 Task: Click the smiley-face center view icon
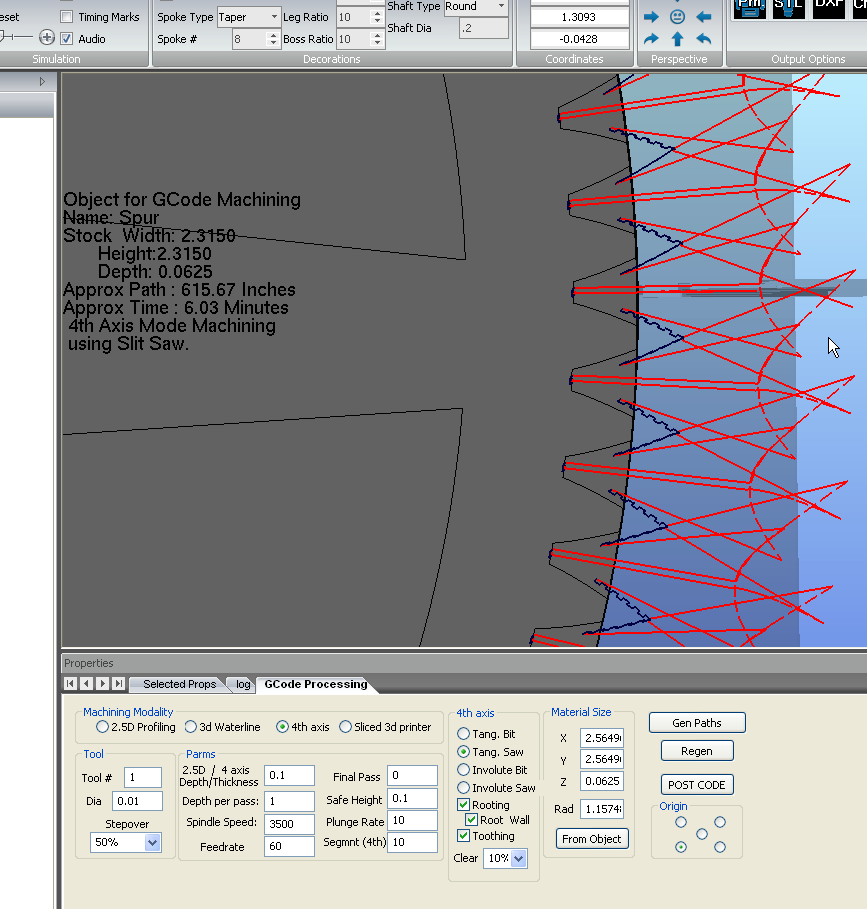click(x=677, y=17)
